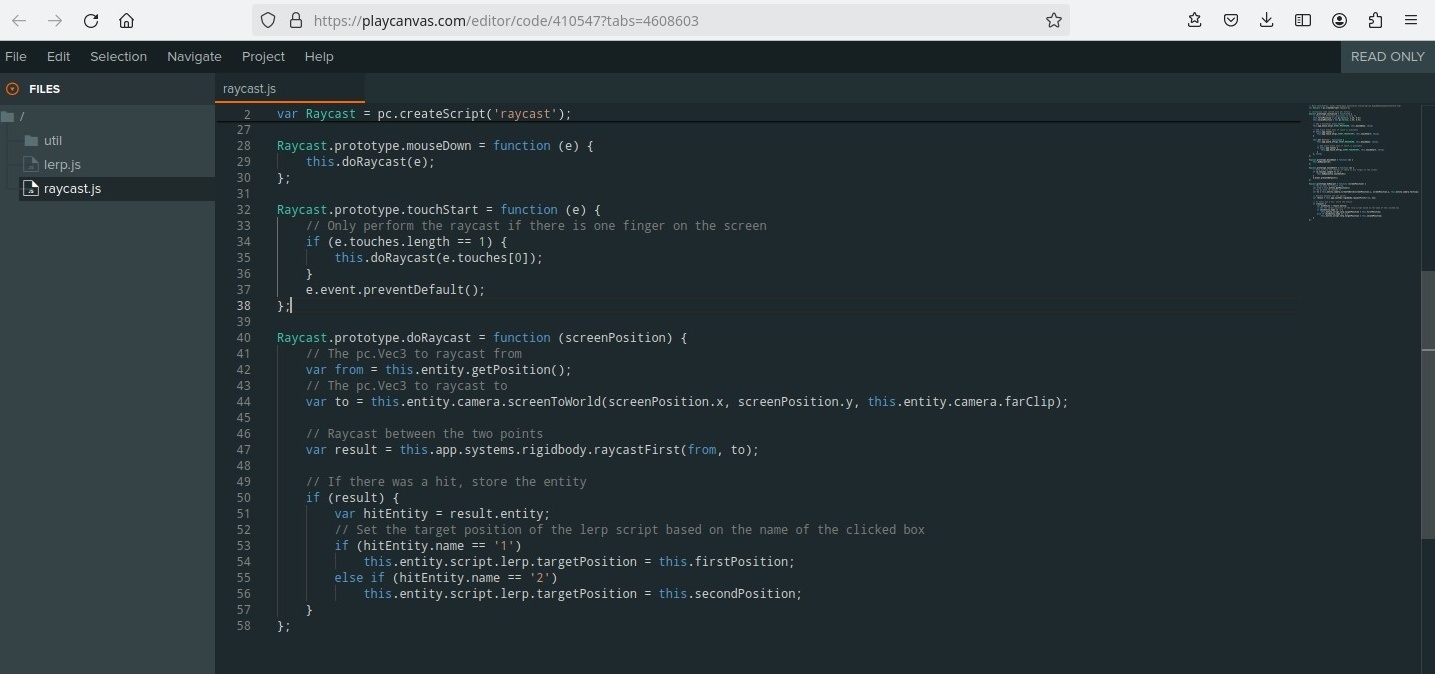
Task: Open the Firefox account icon
Action: (x=1339, y=20)
